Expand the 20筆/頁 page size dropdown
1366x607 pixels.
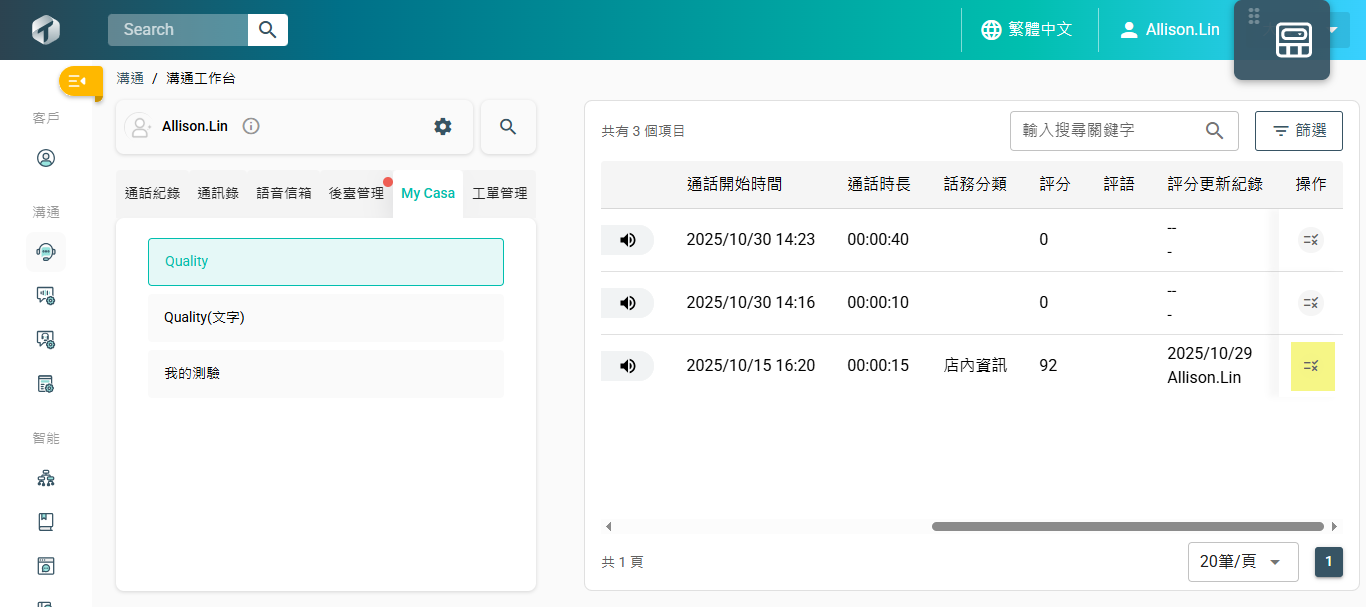pyautogui.click(x=1242, y=562)
